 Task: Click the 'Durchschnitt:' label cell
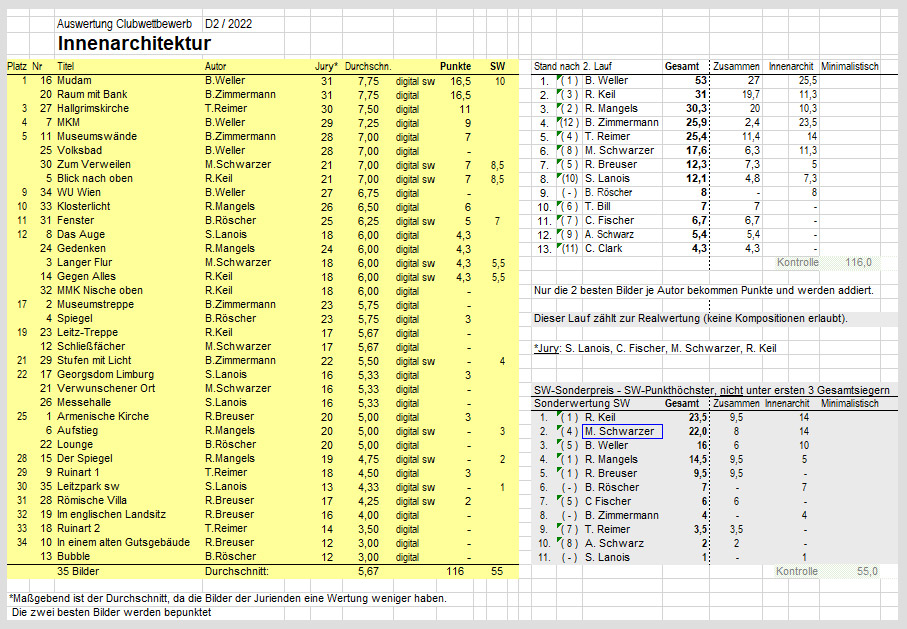[x=237, y=571]
